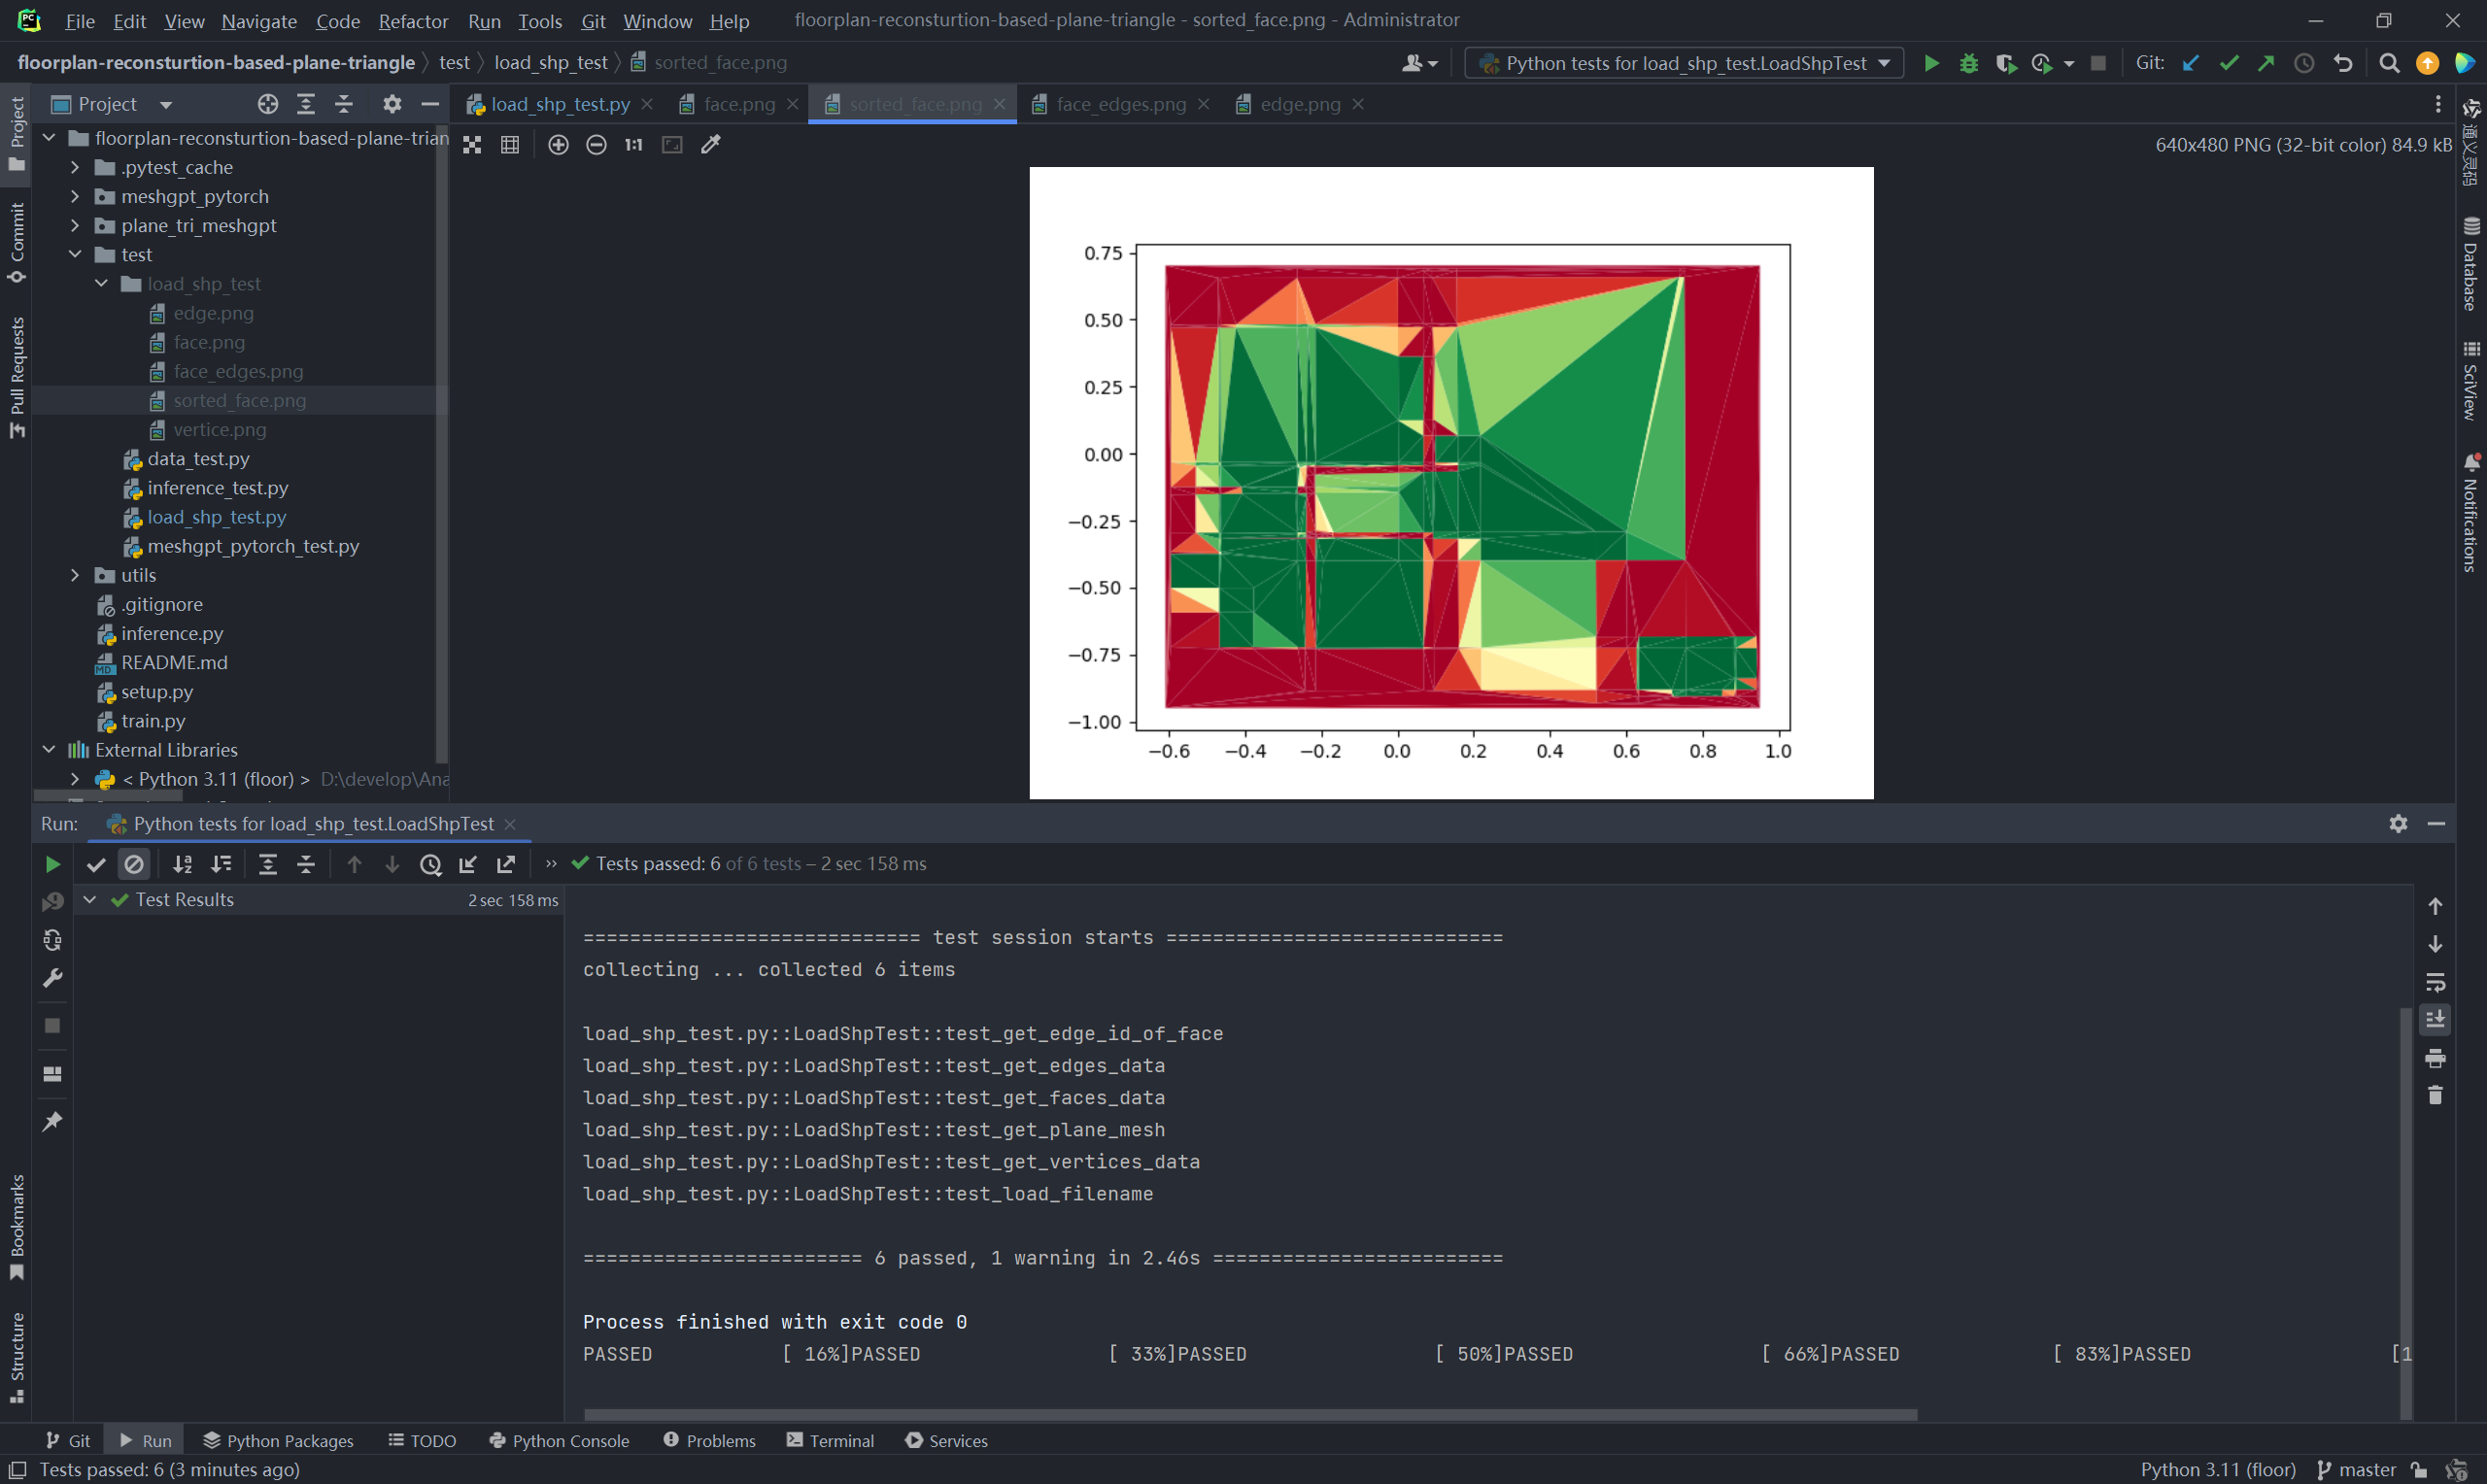Click Fit Zoom to Window icon
This screenshot has height=1484, width=2487.
click(672, 145)
